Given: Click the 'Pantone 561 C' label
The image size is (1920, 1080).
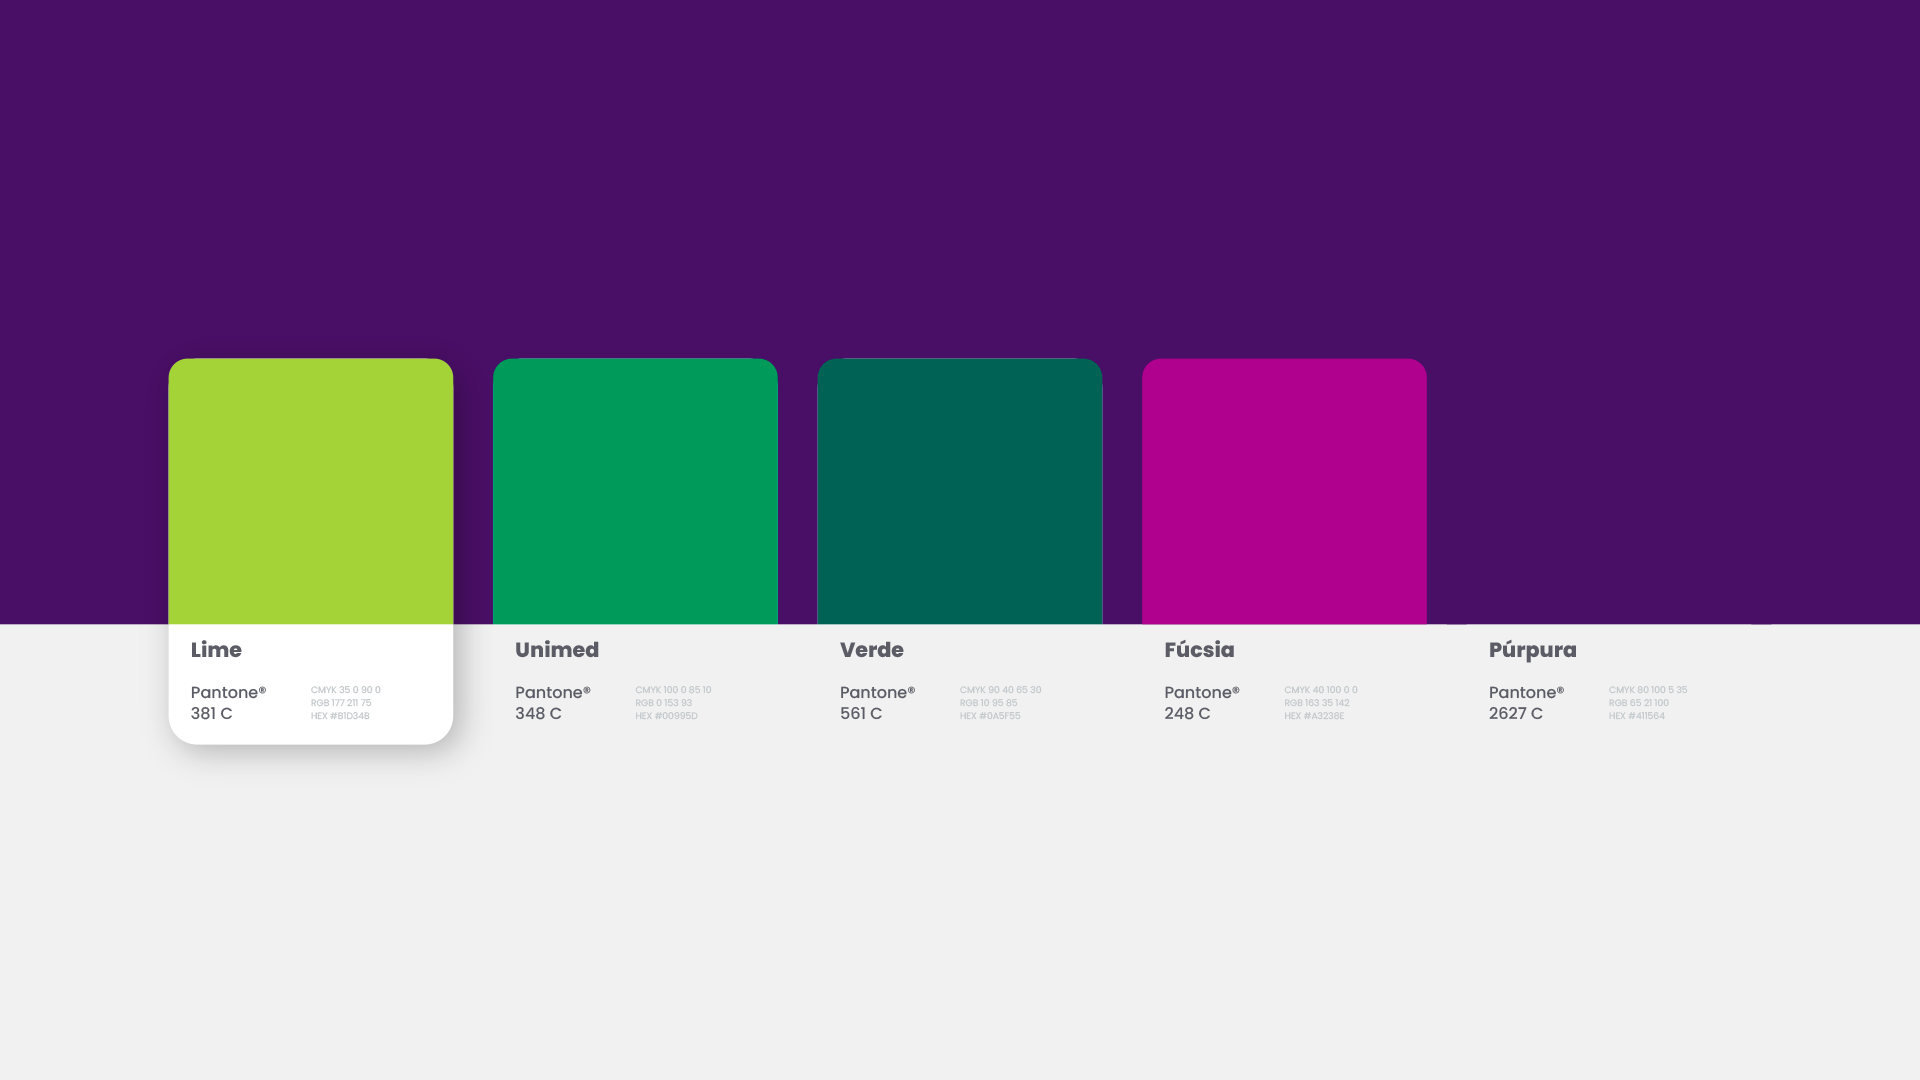Looking at the screenshot, I should [x=877, y=703].
